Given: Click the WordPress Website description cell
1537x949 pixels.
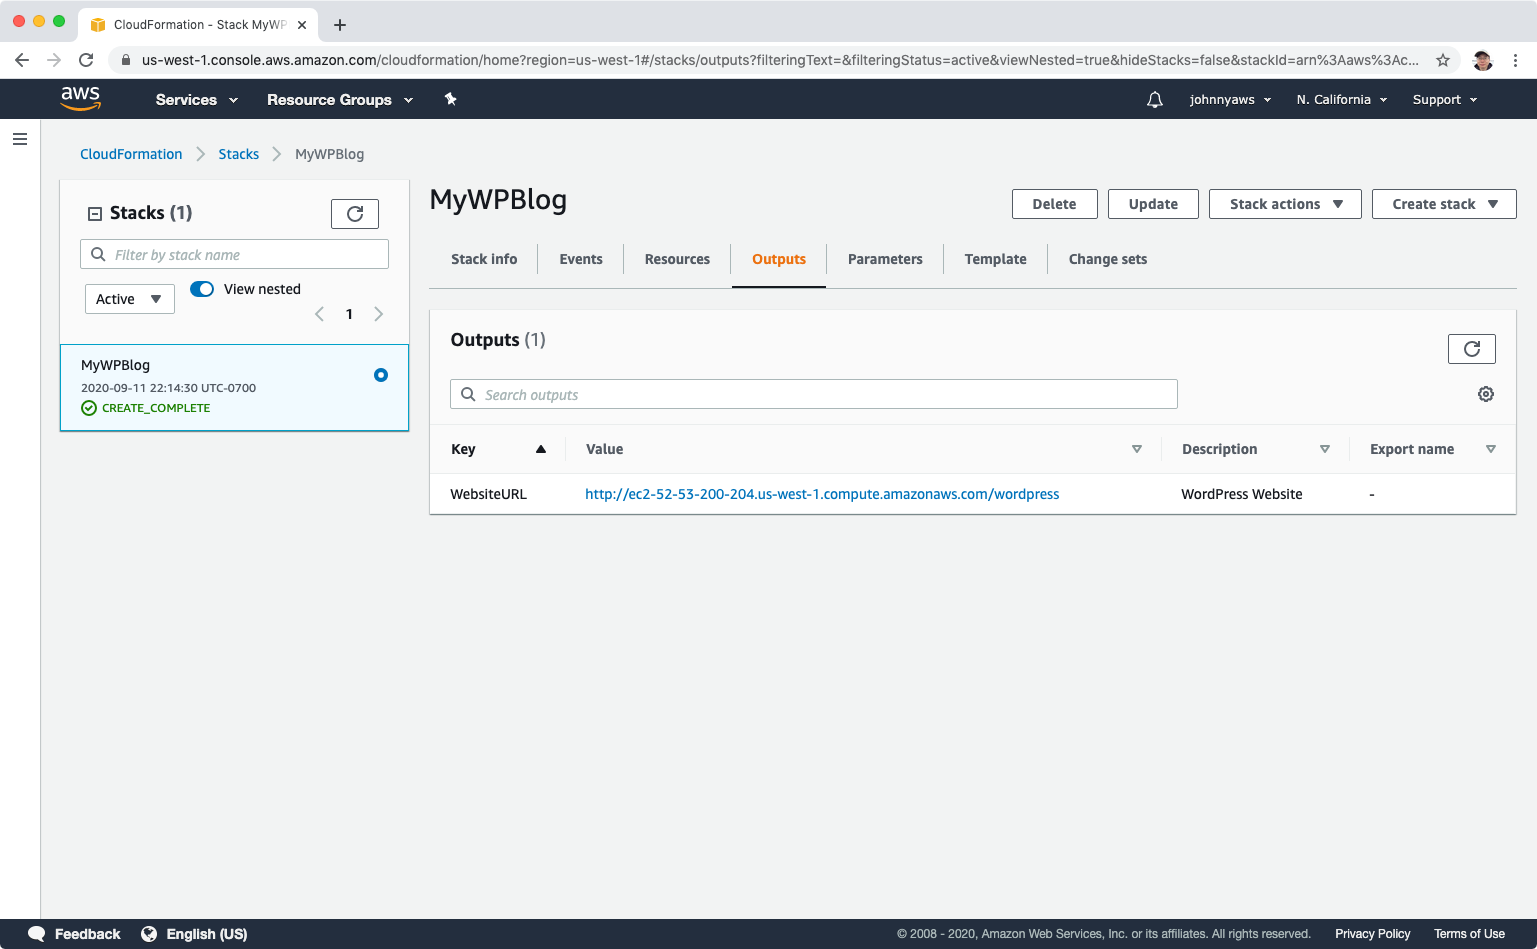Looking at the screenshot, I should [1242, 494].
